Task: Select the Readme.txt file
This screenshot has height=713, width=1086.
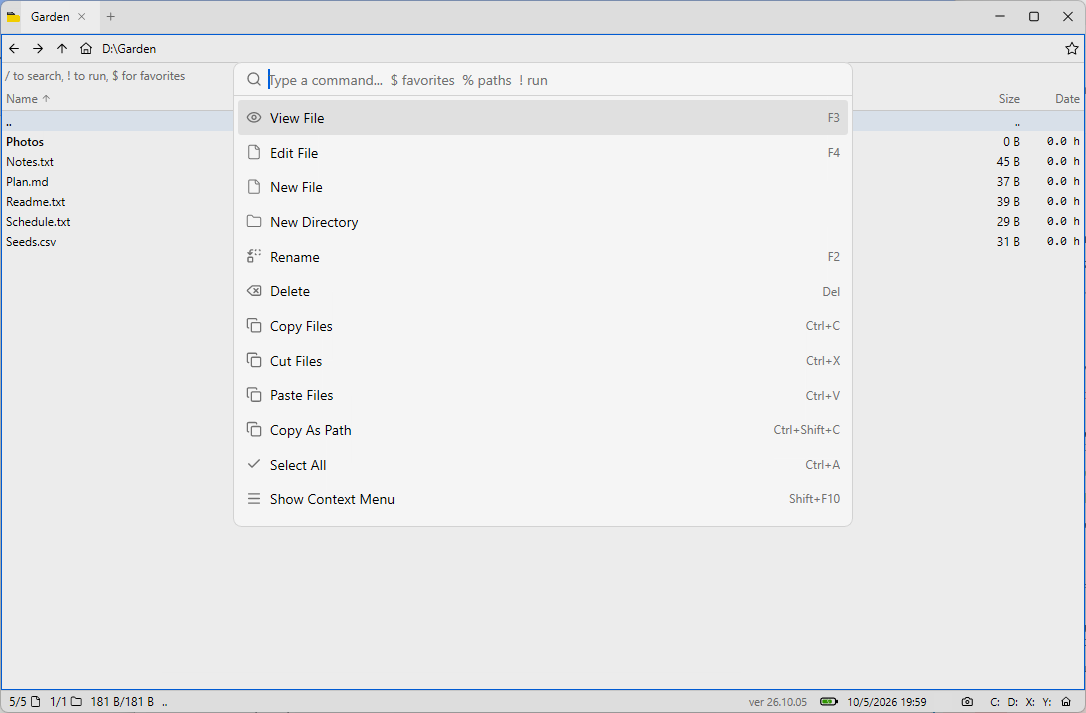Action: (x=35, y=202)
